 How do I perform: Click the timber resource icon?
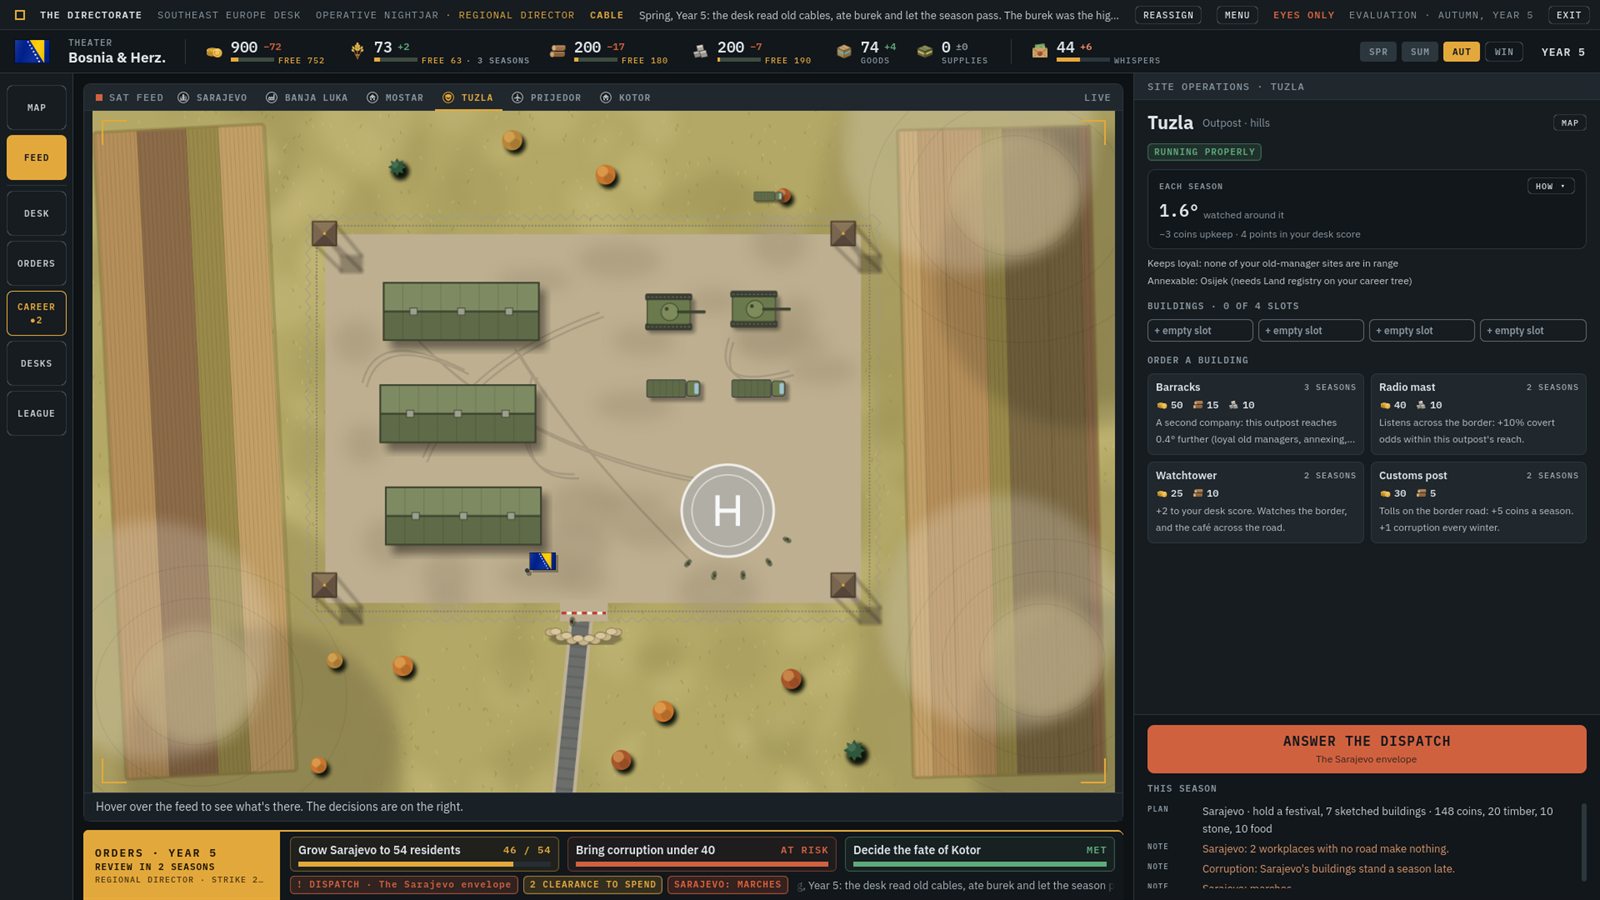pyautogui.click(x=558, y=51)
